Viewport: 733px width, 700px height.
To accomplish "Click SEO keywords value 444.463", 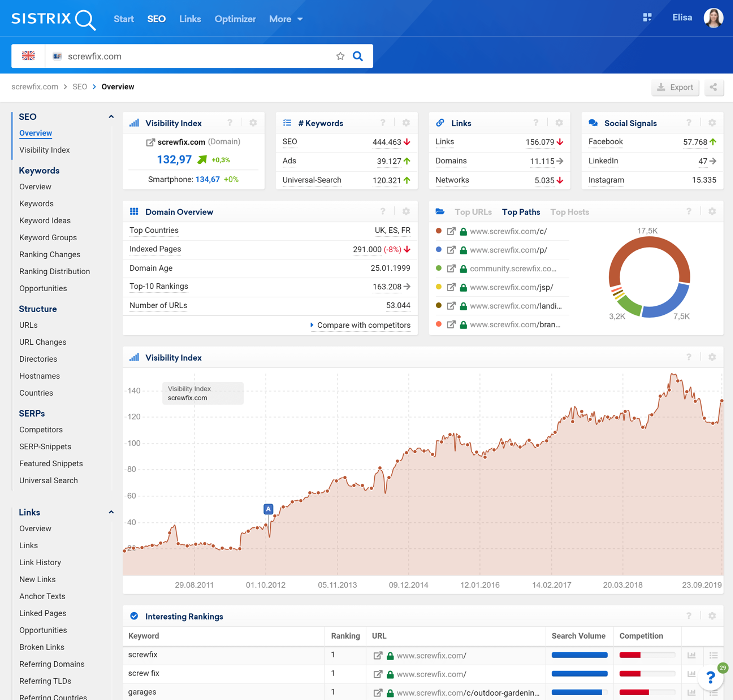I will point(387,142).
